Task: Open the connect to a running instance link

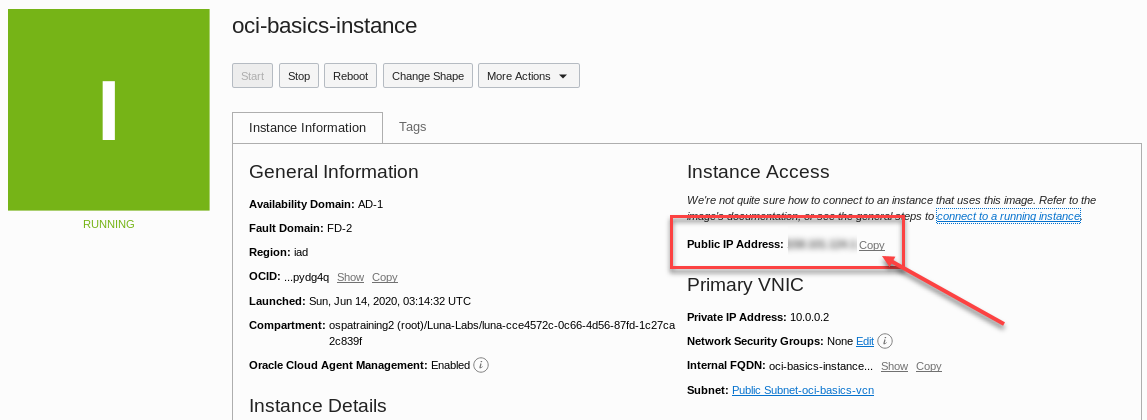Action: coord(1008,217)
